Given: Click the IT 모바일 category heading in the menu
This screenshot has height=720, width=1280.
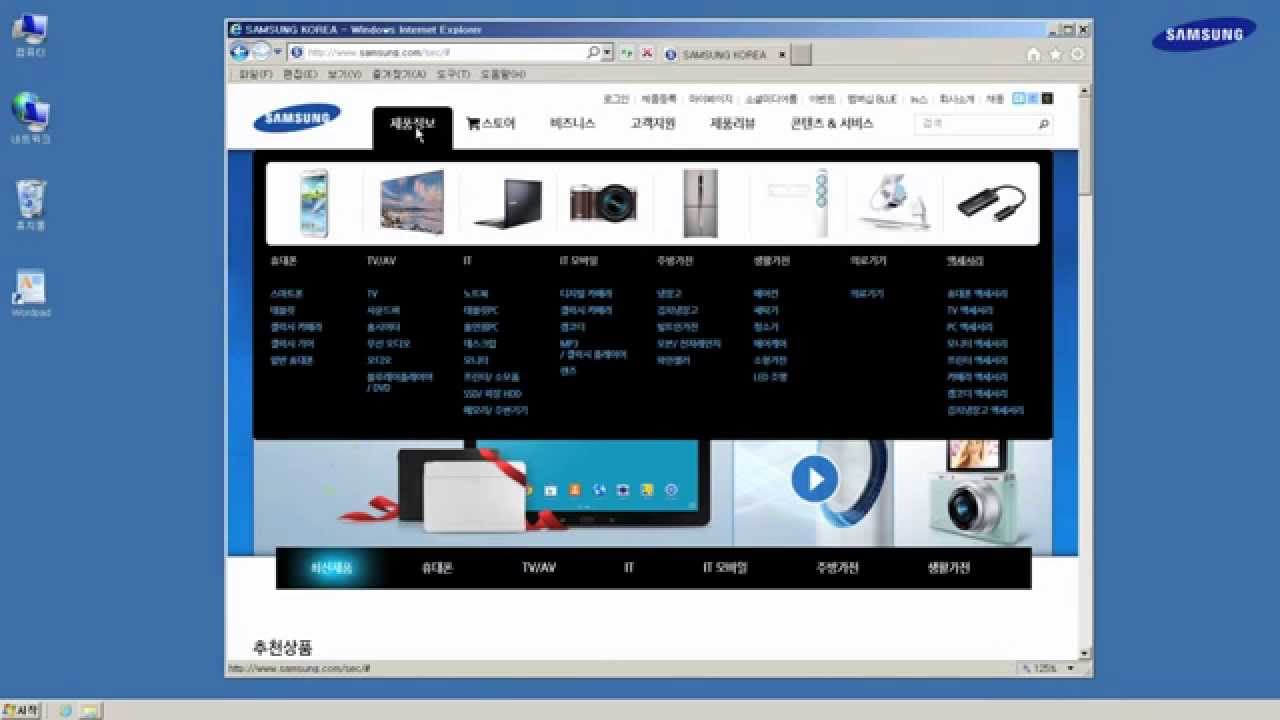Looking at the screenshot, I should (579, 261).
